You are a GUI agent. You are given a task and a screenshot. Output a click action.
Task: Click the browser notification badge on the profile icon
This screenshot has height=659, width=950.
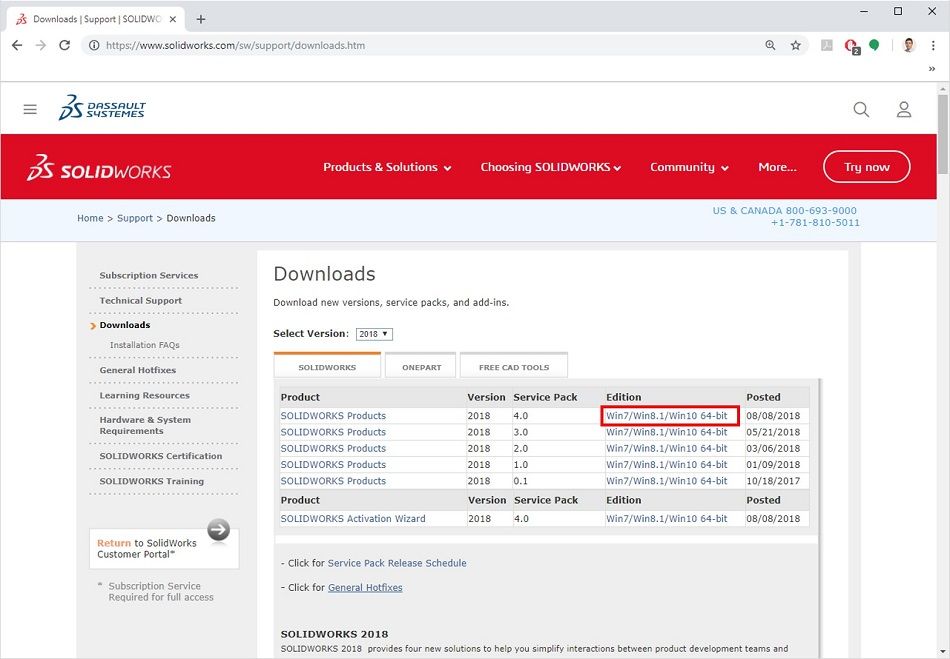(x=856, y=49)
